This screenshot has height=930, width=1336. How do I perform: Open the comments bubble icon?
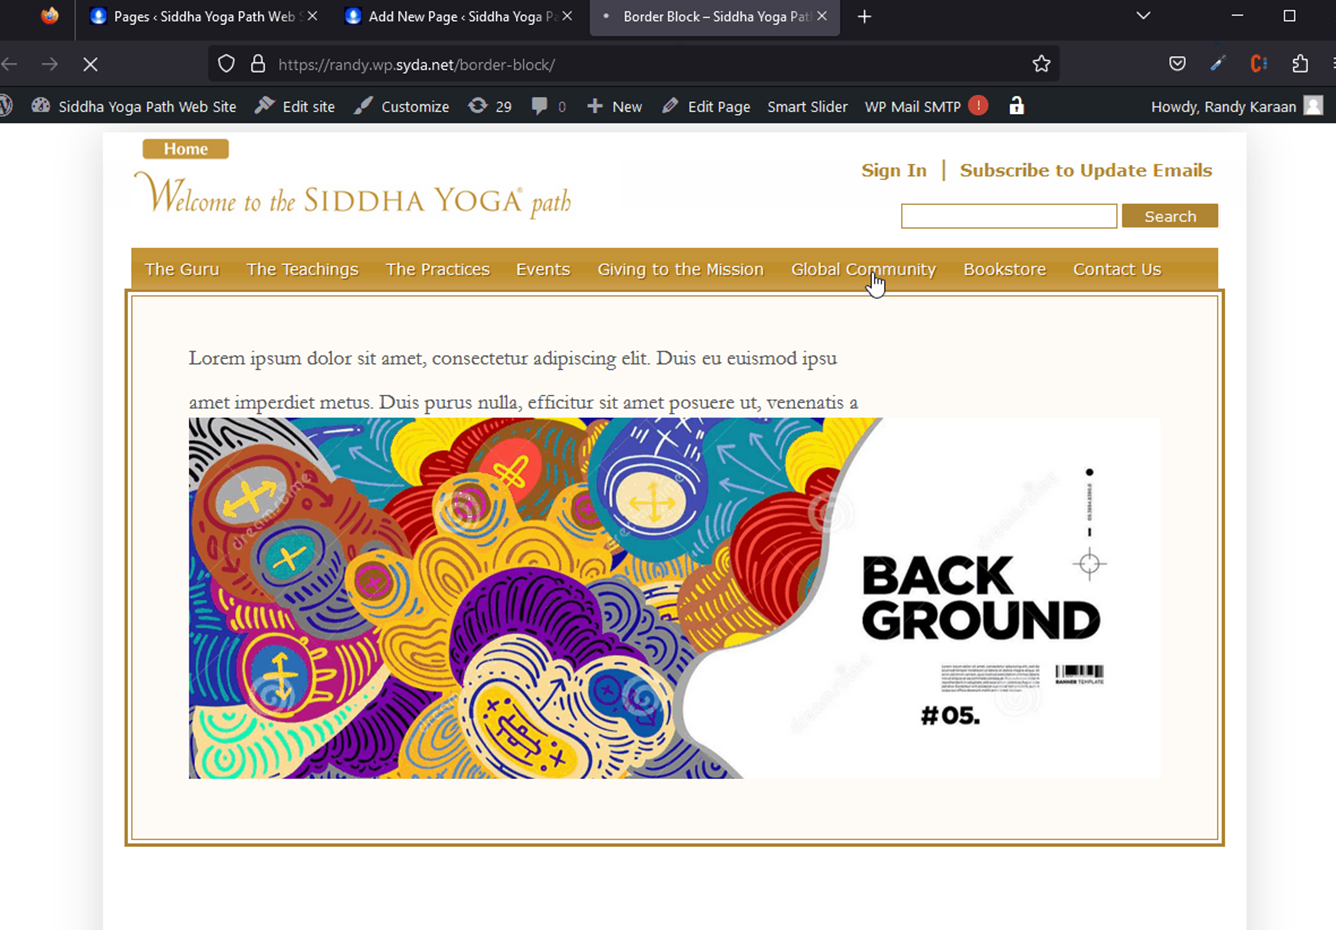click(548, 106)
